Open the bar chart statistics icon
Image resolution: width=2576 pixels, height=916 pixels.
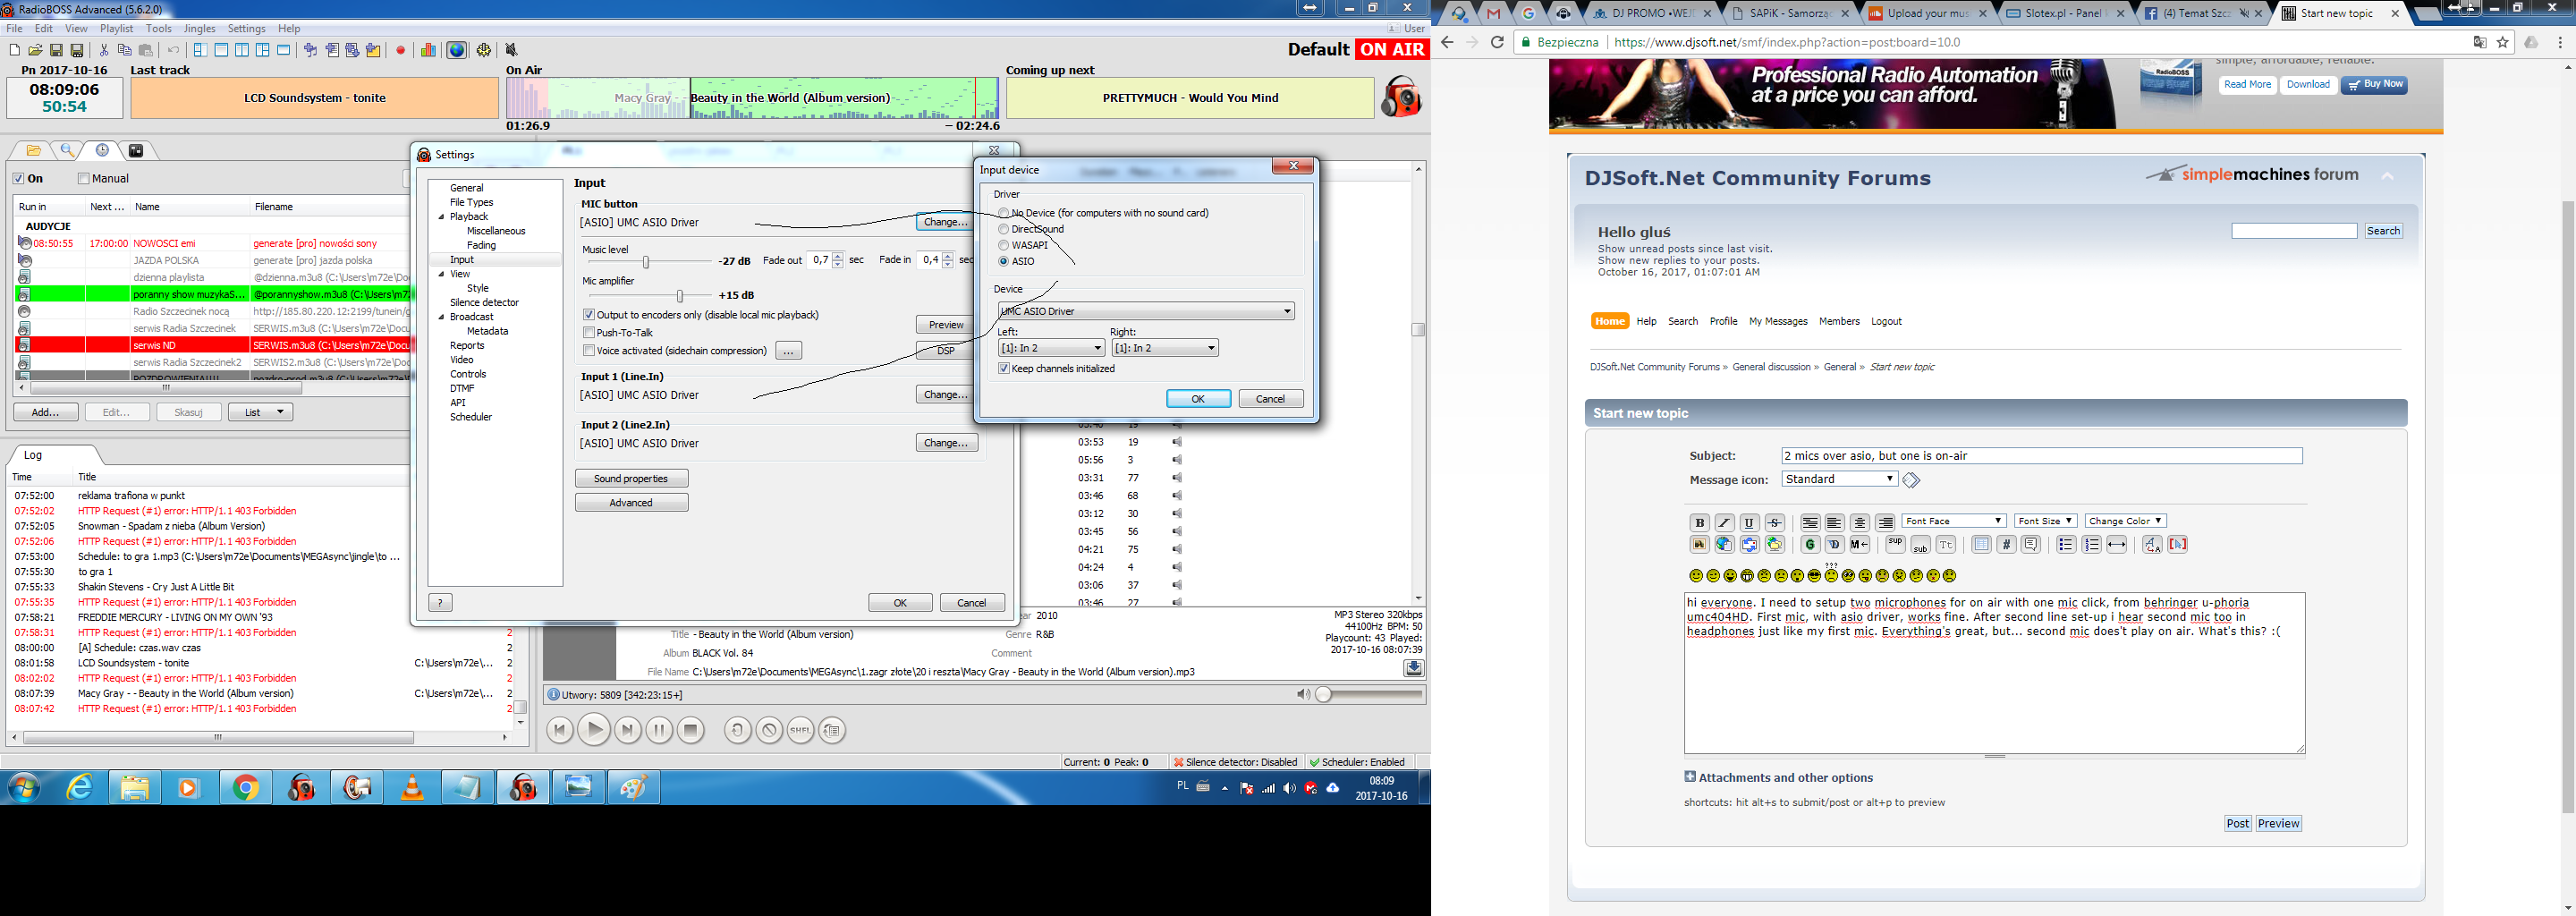(x=428, y=50)
